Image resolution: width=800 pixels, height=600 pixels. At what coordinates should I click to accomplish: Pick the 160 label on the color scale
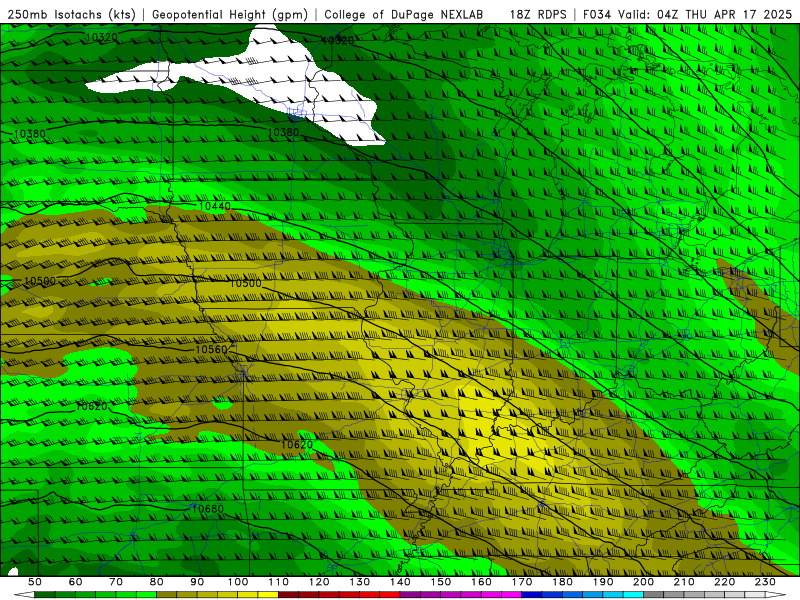coord(481,582)
